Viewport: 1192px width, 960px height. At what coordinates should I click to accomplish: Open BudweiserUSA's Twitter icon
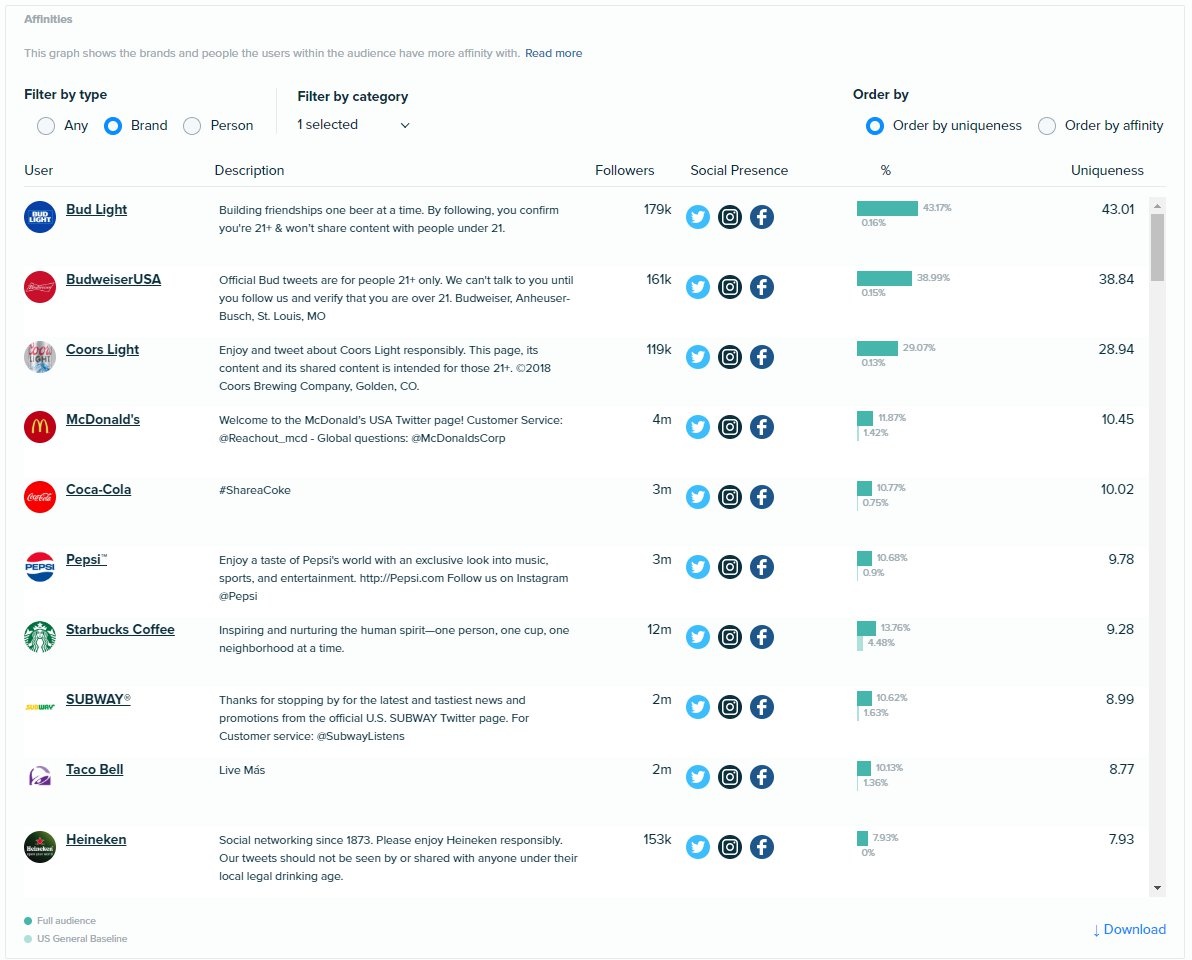point(697,287)
